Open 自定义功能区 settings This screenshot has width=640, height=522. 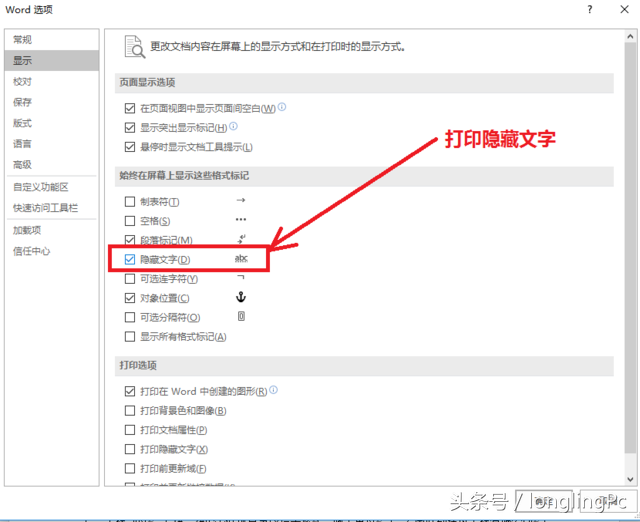coord(51,187)
